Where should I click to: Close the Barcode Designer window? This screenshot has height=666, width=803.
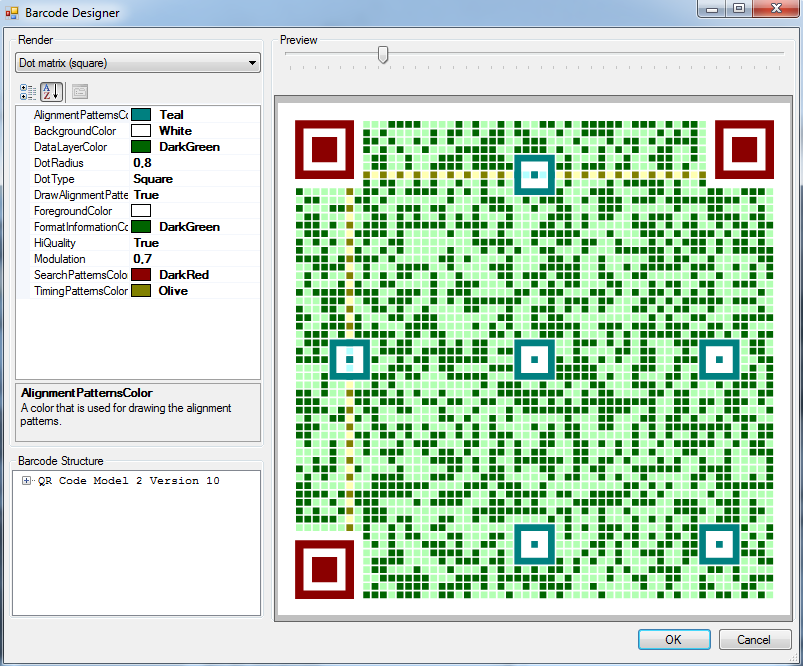pos(776,9)
